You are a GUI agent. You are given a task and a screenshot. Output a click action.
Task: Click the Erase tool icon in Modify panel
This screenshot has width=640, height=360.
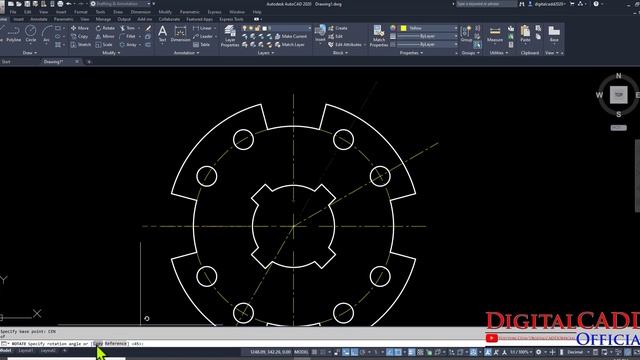coord(148,28)
